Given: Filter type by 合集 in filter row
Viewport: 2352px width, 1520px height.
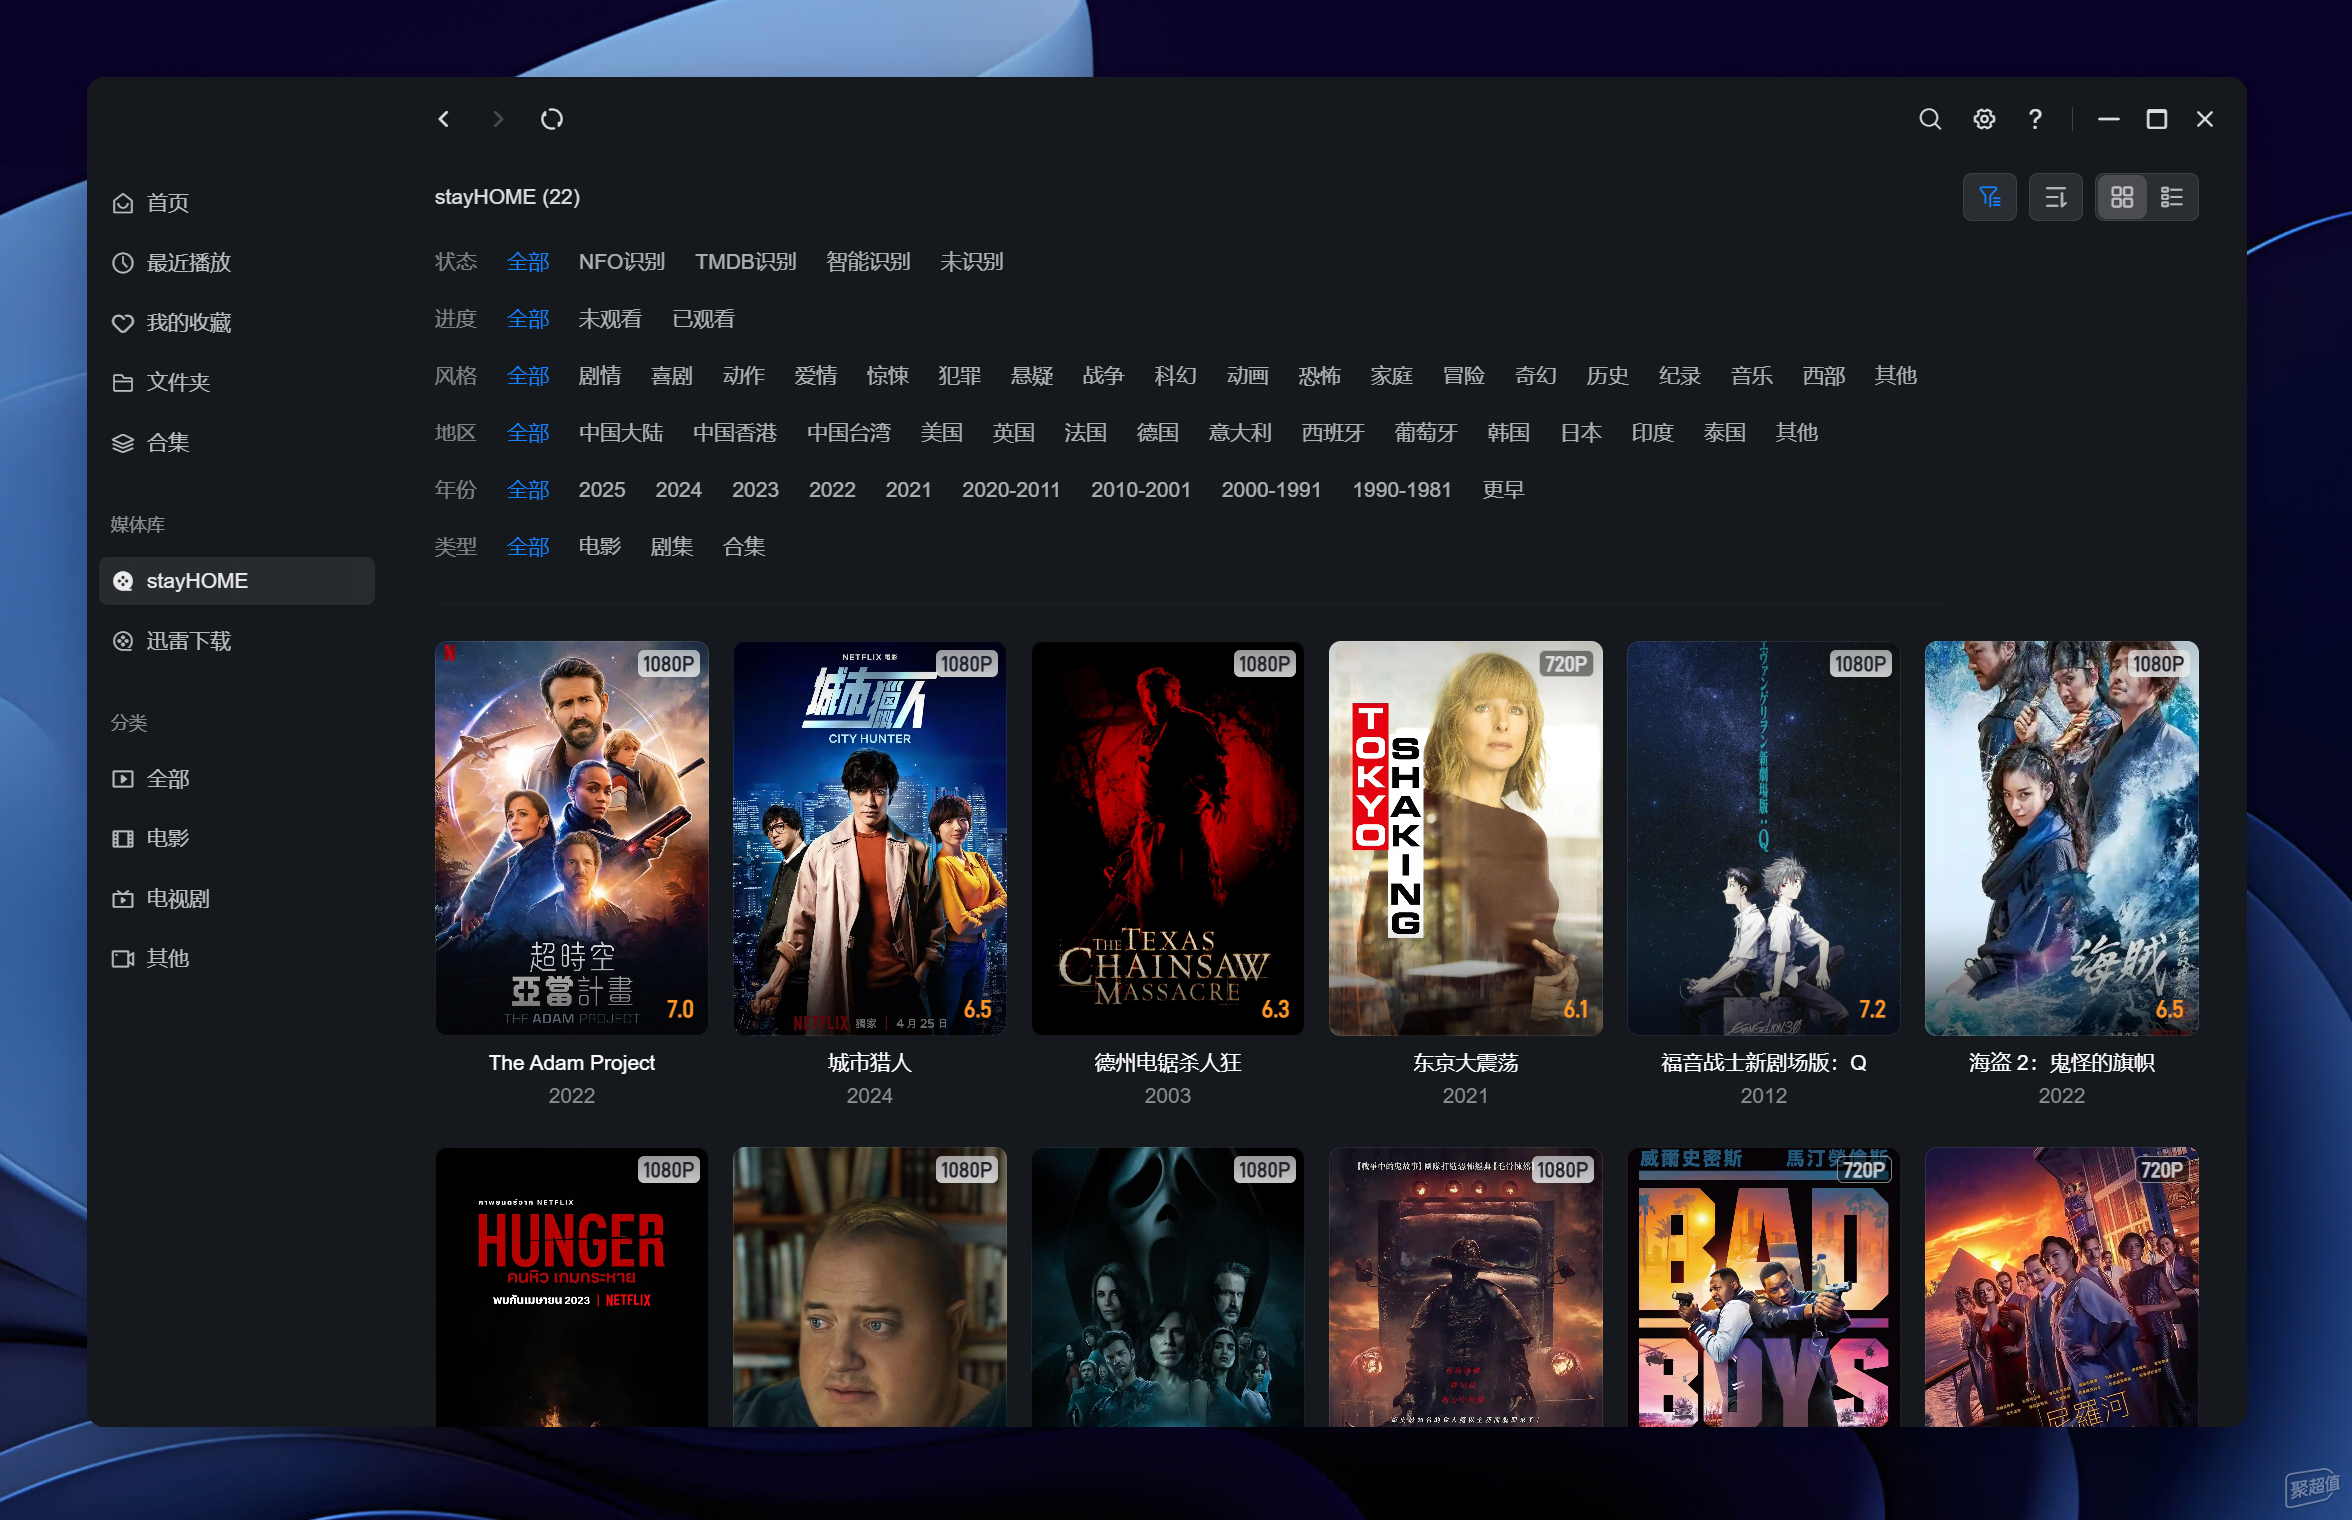Looking at the screenshot, I should pyautogui.click(x=744, y=547).
